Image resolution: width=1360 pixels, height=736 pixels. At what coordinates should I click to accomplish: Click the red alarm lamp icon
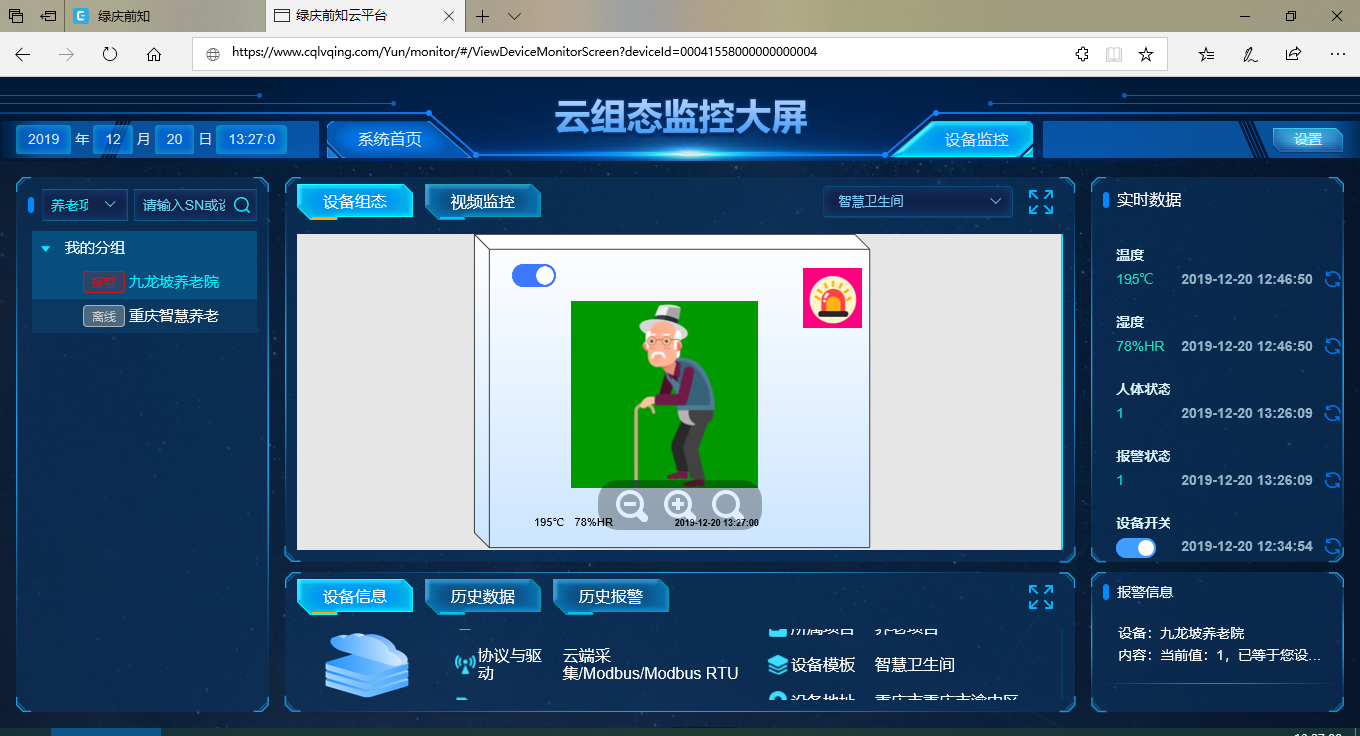832,297
